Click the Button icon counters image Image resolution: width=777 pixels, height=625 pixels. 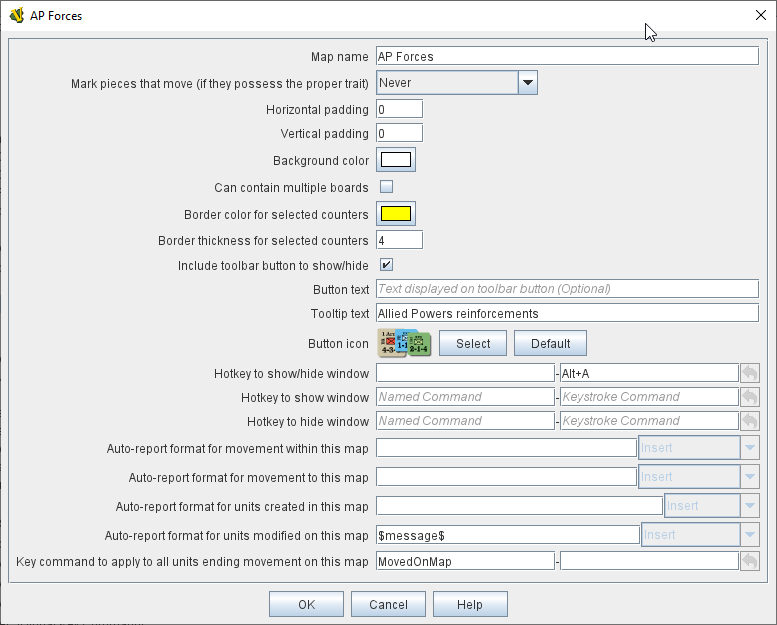(x=404, y=343)
